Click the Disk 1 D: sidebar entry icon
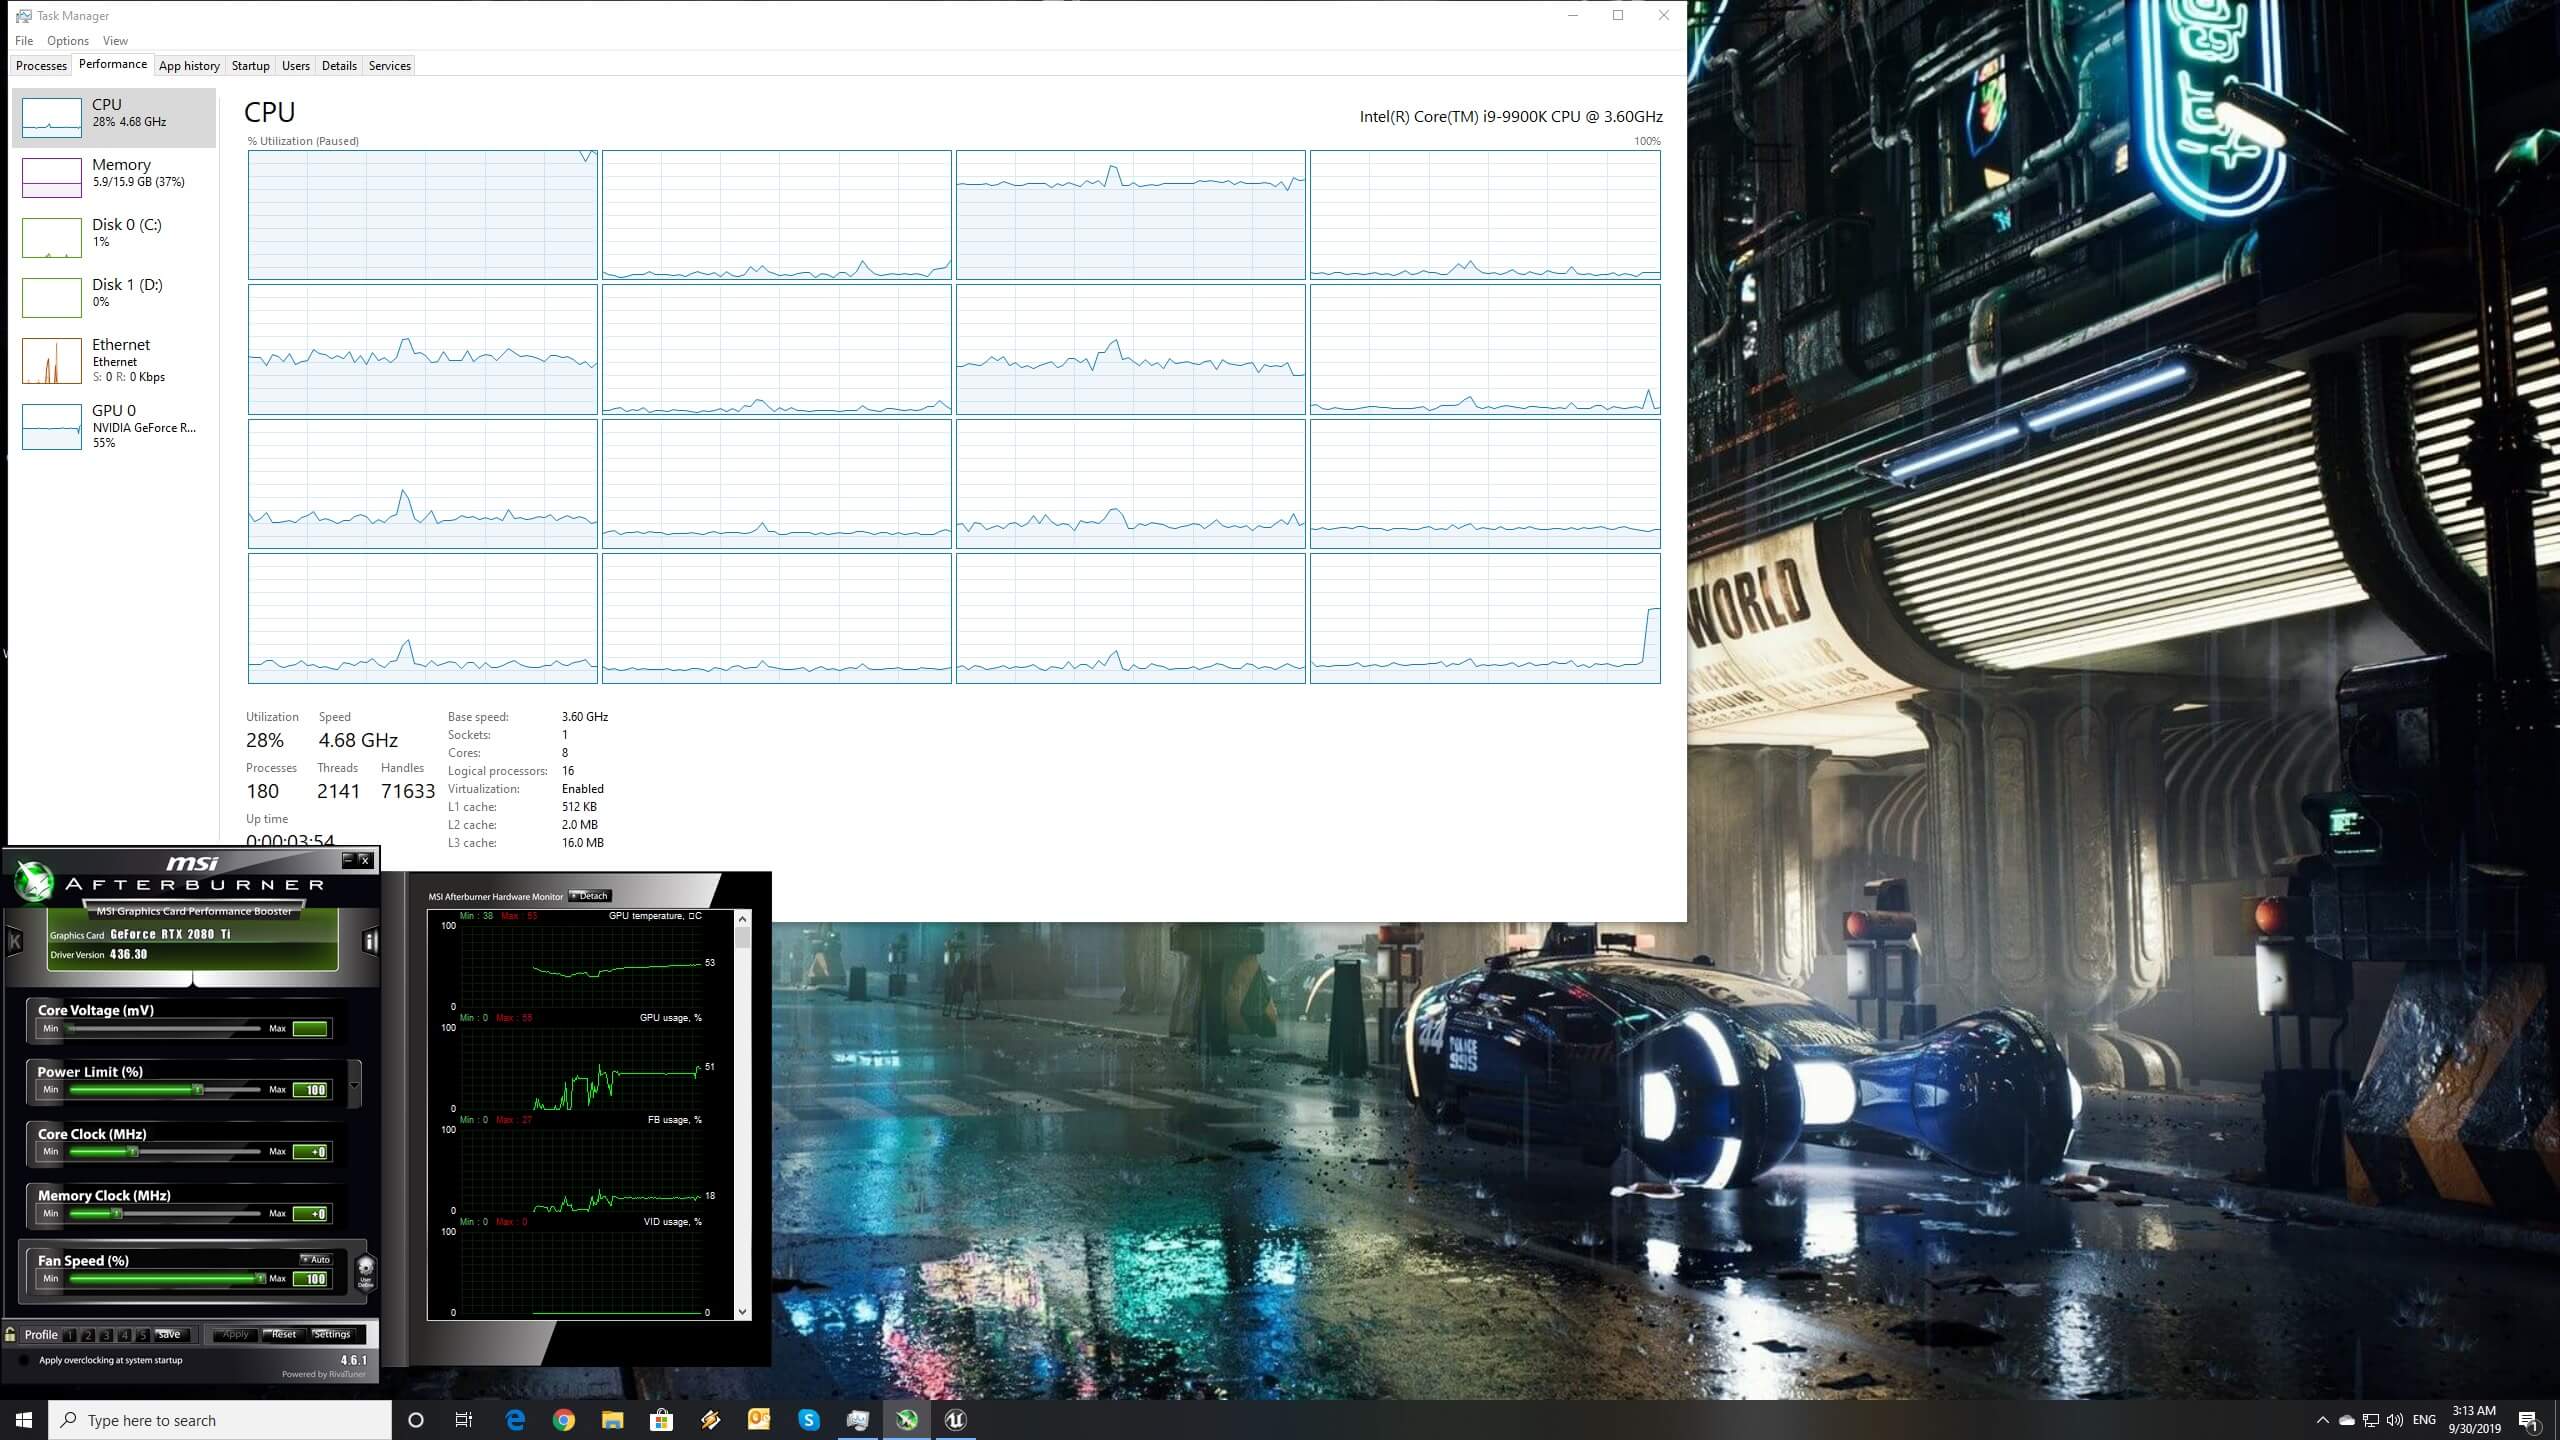 pyautogui.click(x=49, y=292)
